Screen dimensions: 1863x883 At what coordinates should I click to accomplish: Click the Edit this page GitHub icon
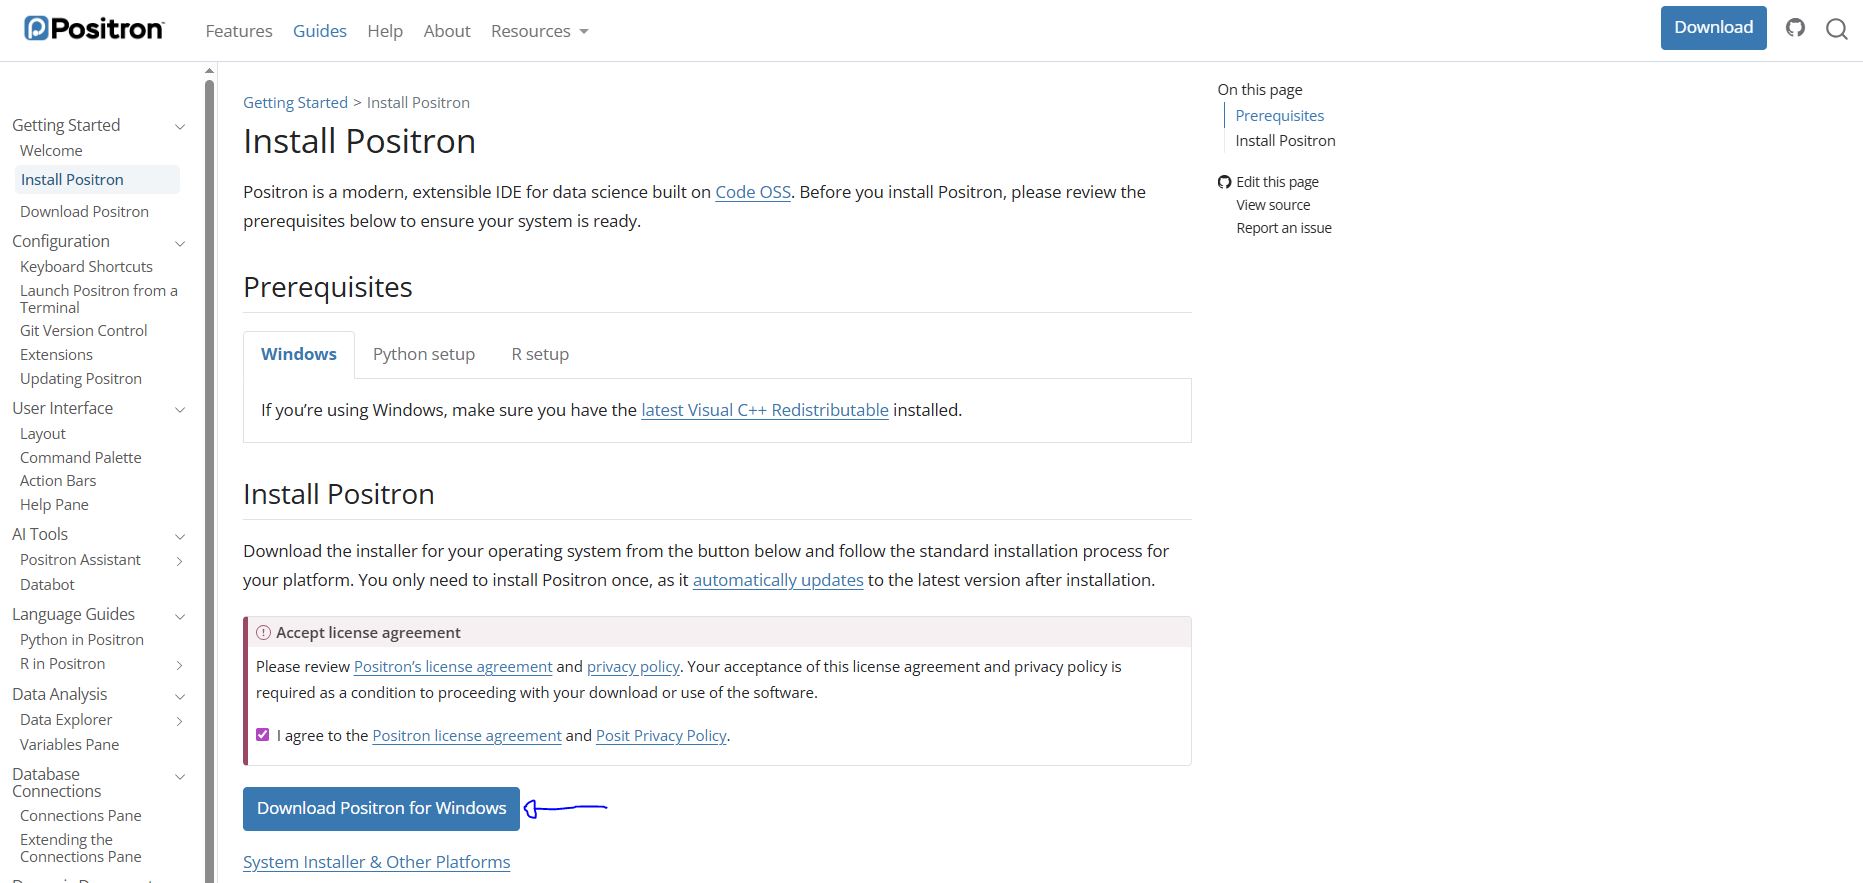coord(1224,182)
